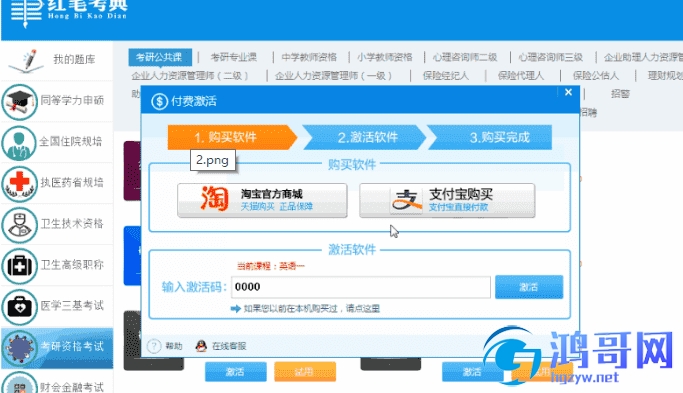Switch to the 考研公共课 tab
Image resolution: width=683 pixels, height=393 pixels.
(160, 57)
